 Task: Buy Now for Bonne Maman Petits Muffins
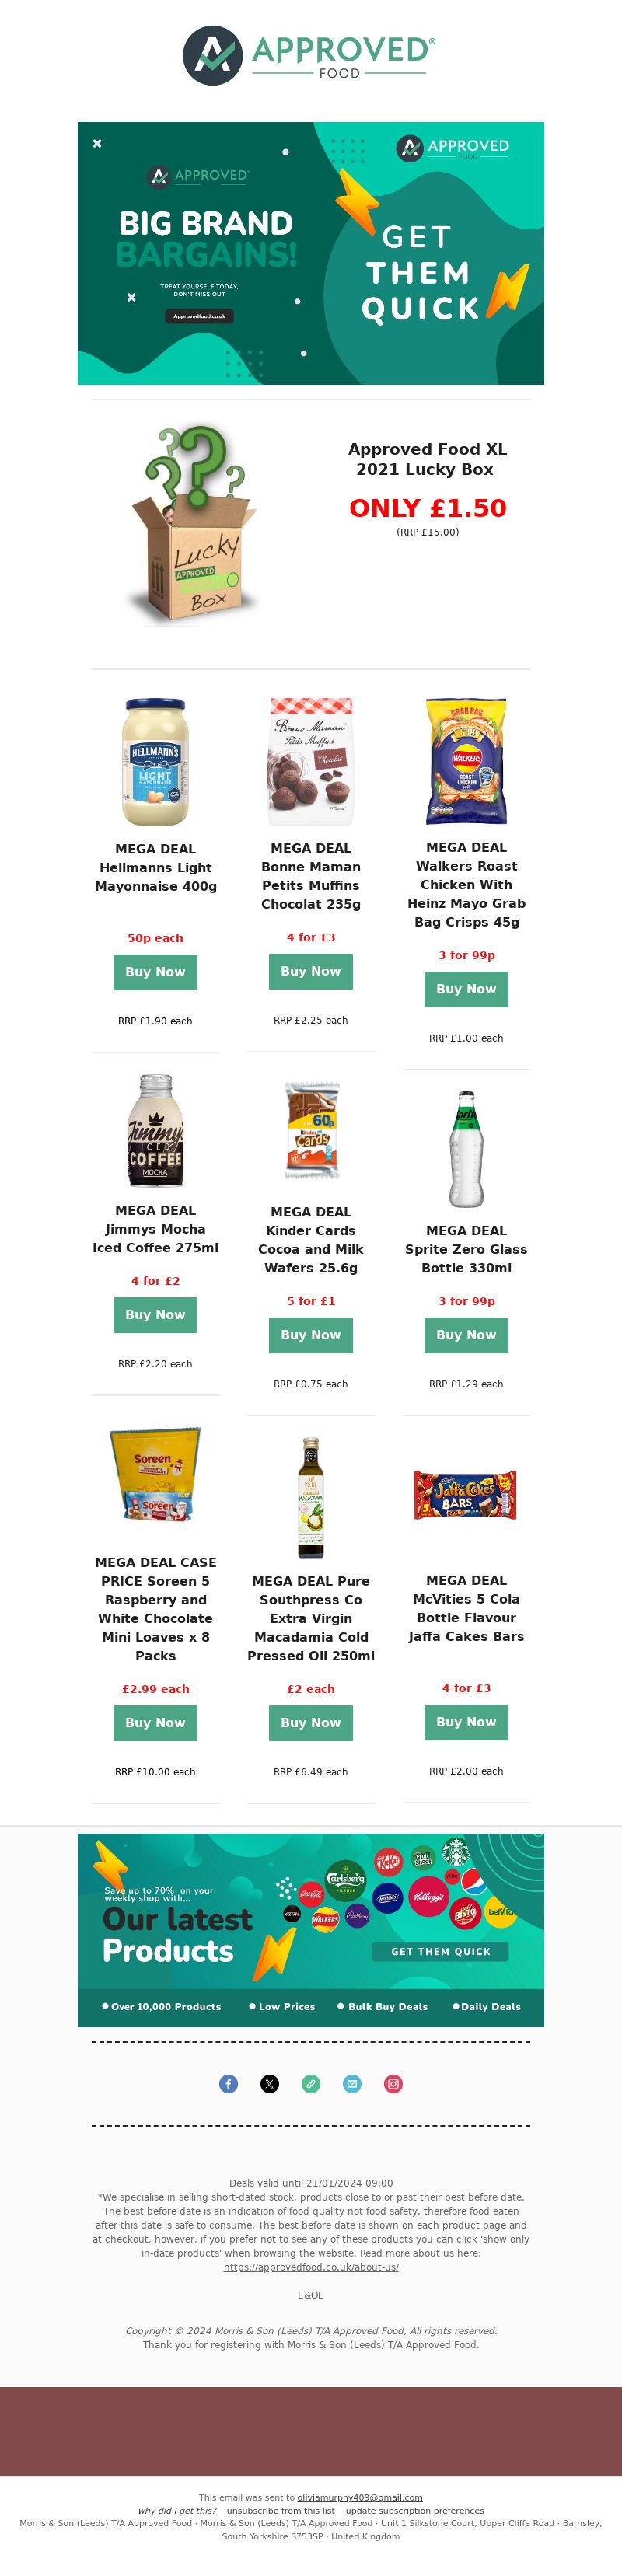tap(311, 971)
